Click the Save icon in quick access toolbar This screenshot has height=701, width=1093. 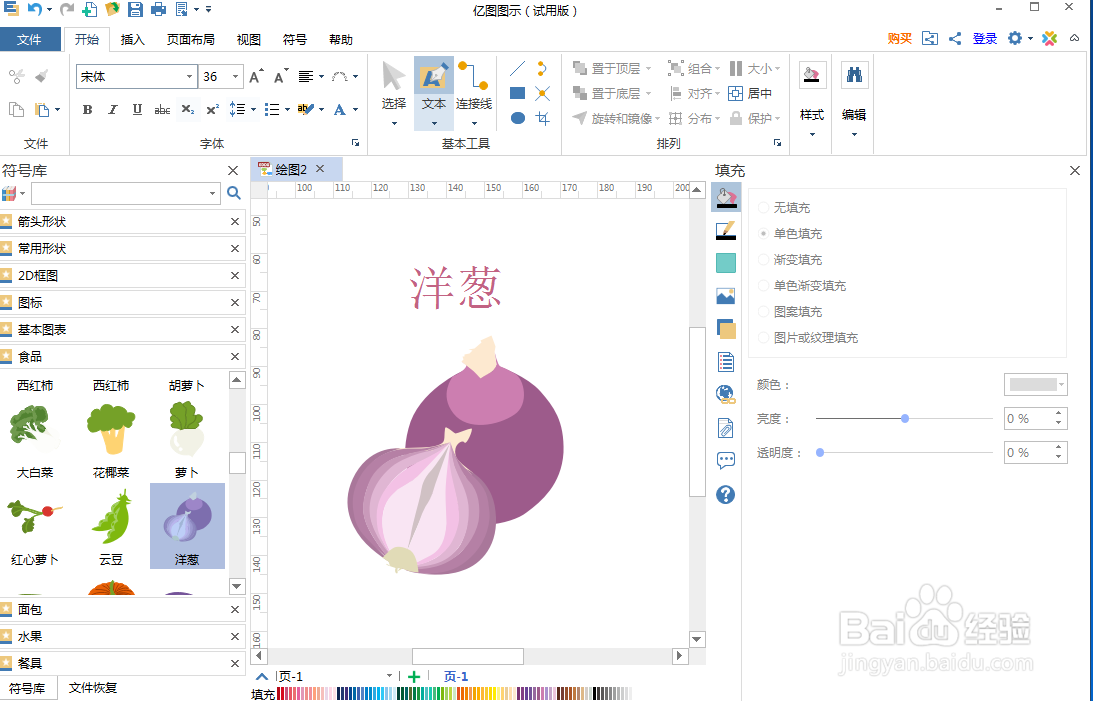[x=135, y=10]
